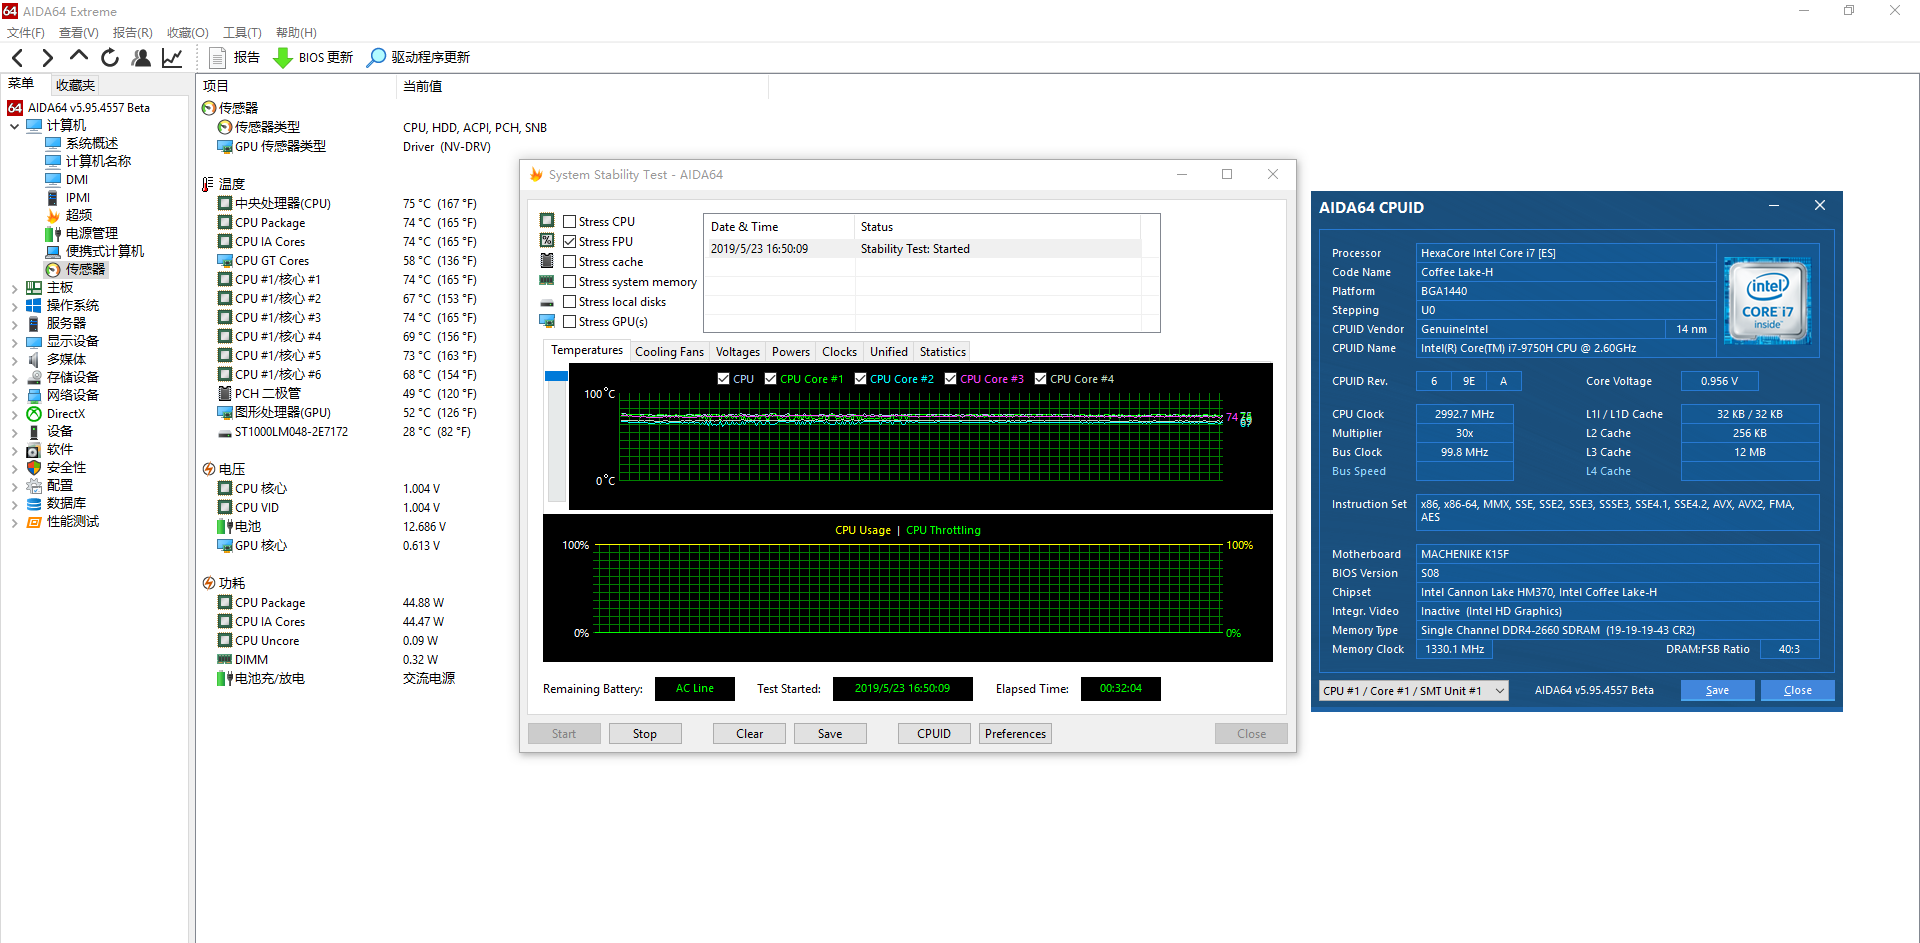Click the user profile toolbar icon
This screenshot has width=1920, height=943.
141,58
